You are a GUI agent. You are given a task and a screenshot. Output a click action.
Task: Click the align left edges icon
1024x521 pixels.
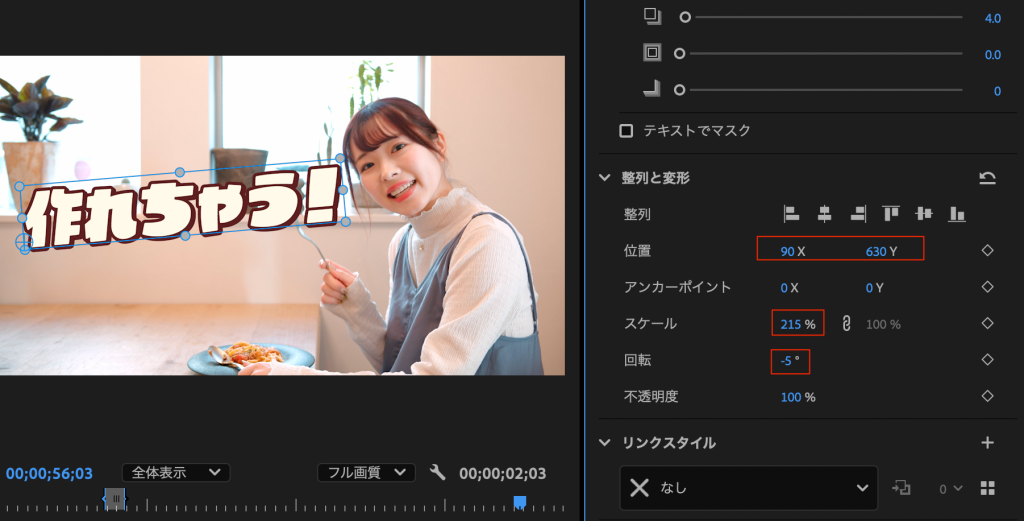(791, 213)
